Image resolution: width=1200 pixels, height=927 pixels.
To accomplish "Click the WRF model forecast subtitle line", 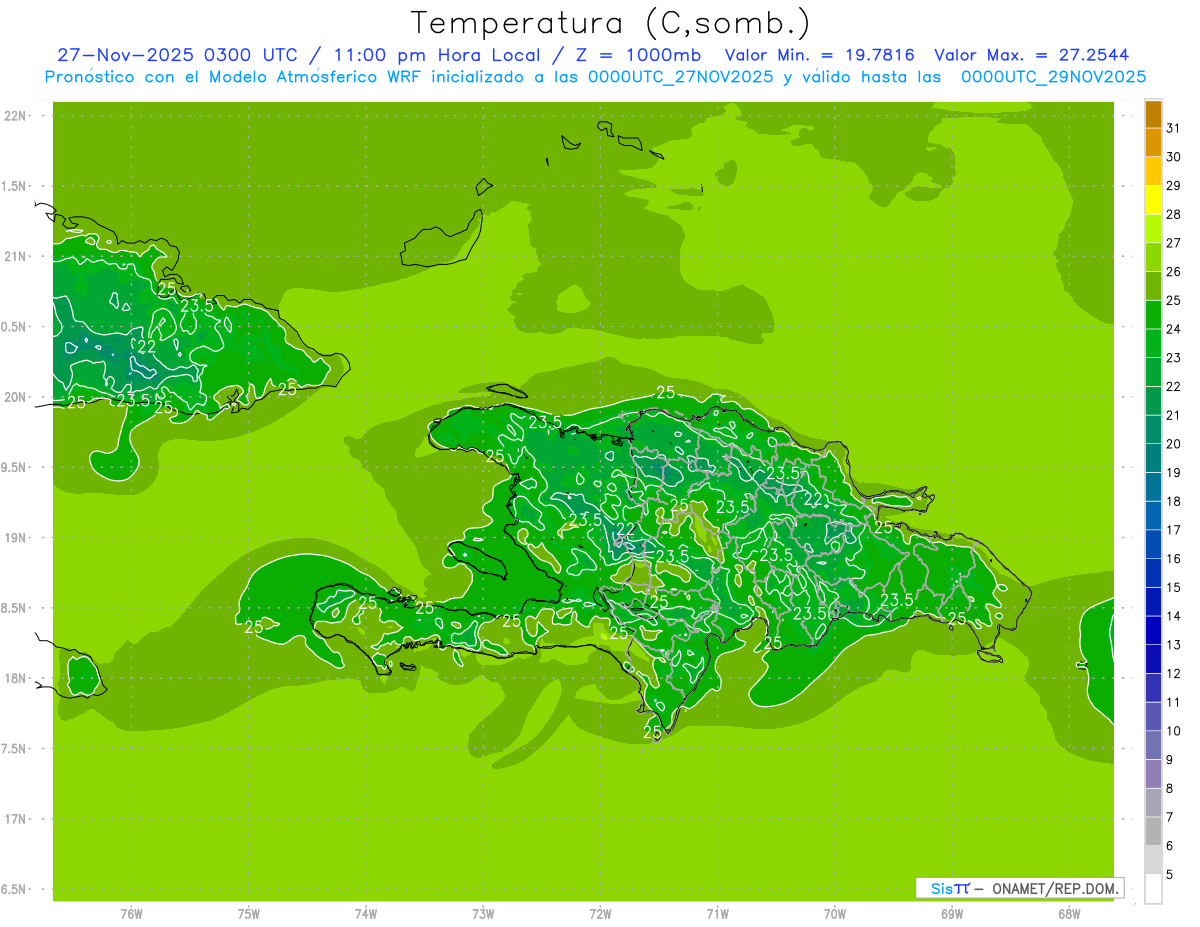I will point(595,77).
